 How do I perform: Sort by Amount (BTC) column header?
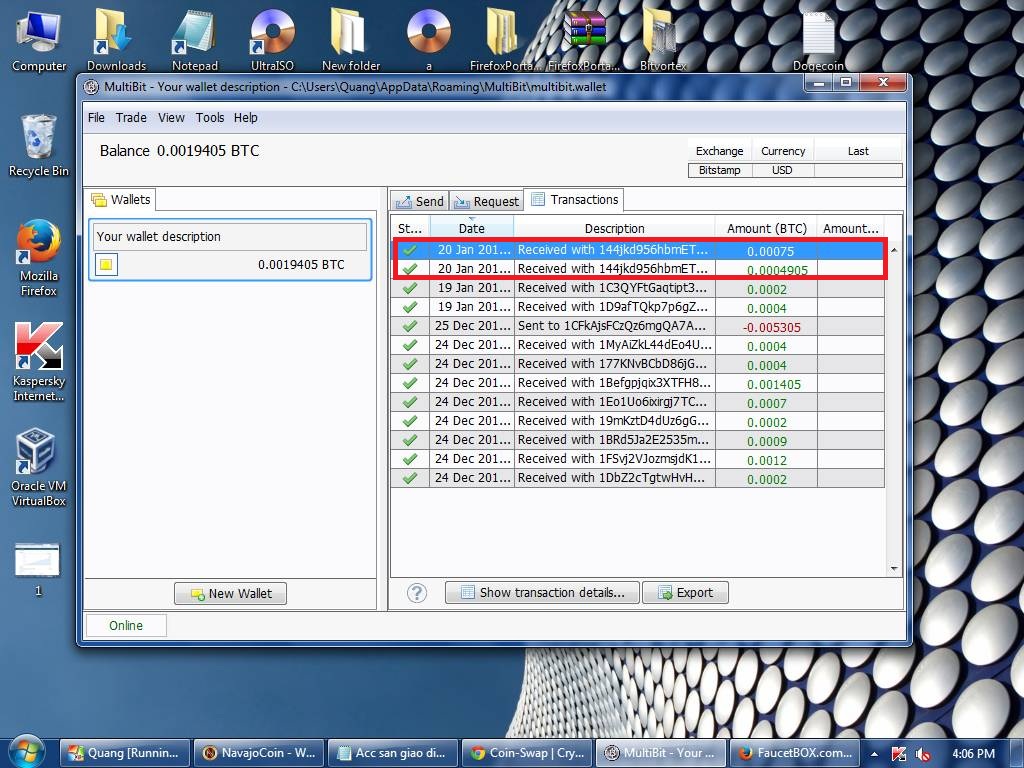[766, 228]
